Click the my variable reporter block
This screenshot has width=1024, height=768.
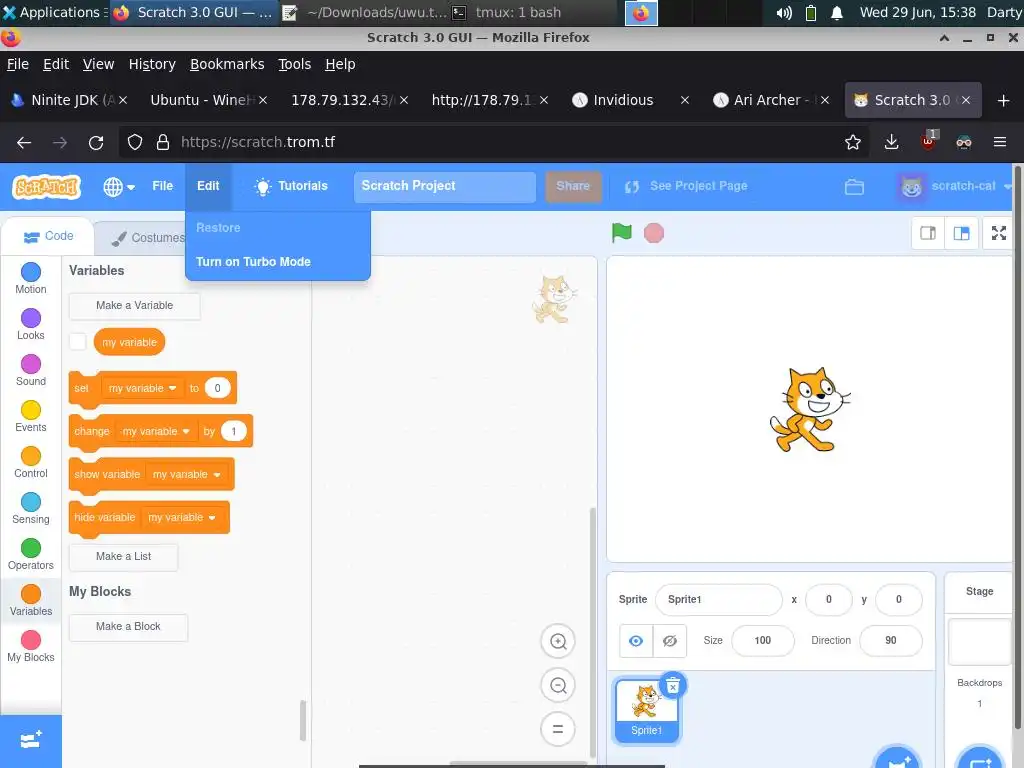[x=129, y=342]
